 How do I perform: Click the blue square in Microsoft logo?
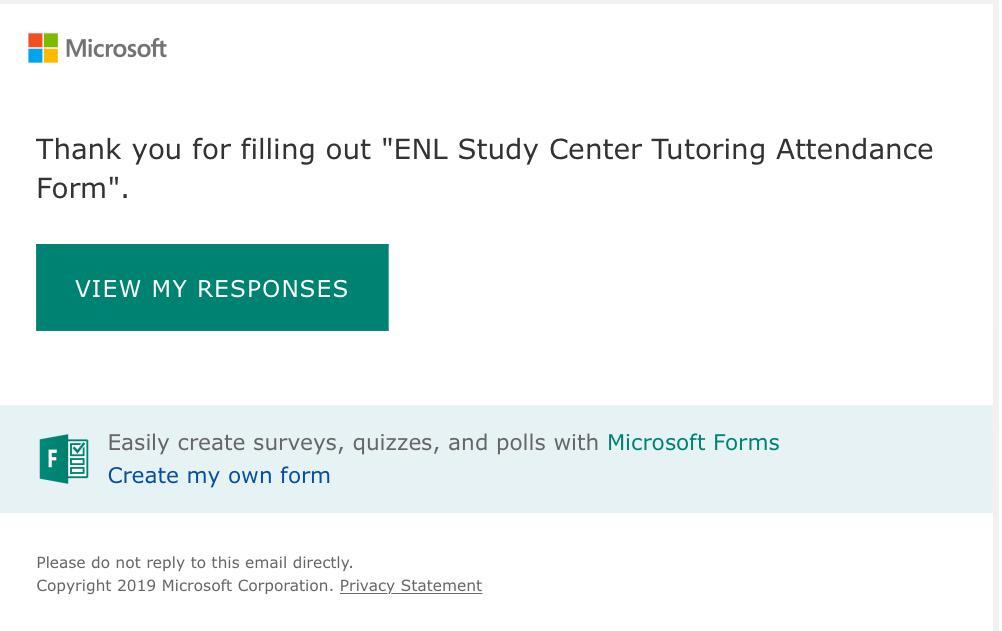[x=35, y=56]
